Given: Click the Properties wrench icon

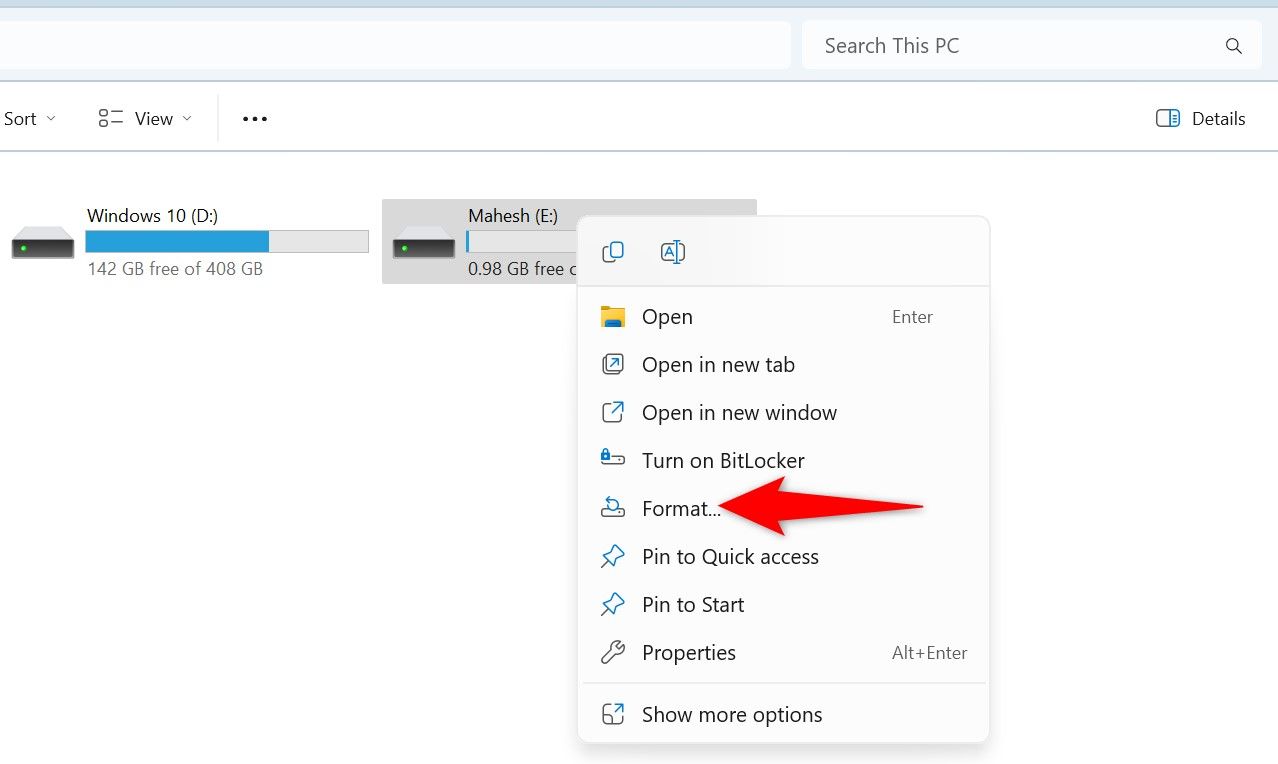Looking at the screenshot, I should [612, 653].
